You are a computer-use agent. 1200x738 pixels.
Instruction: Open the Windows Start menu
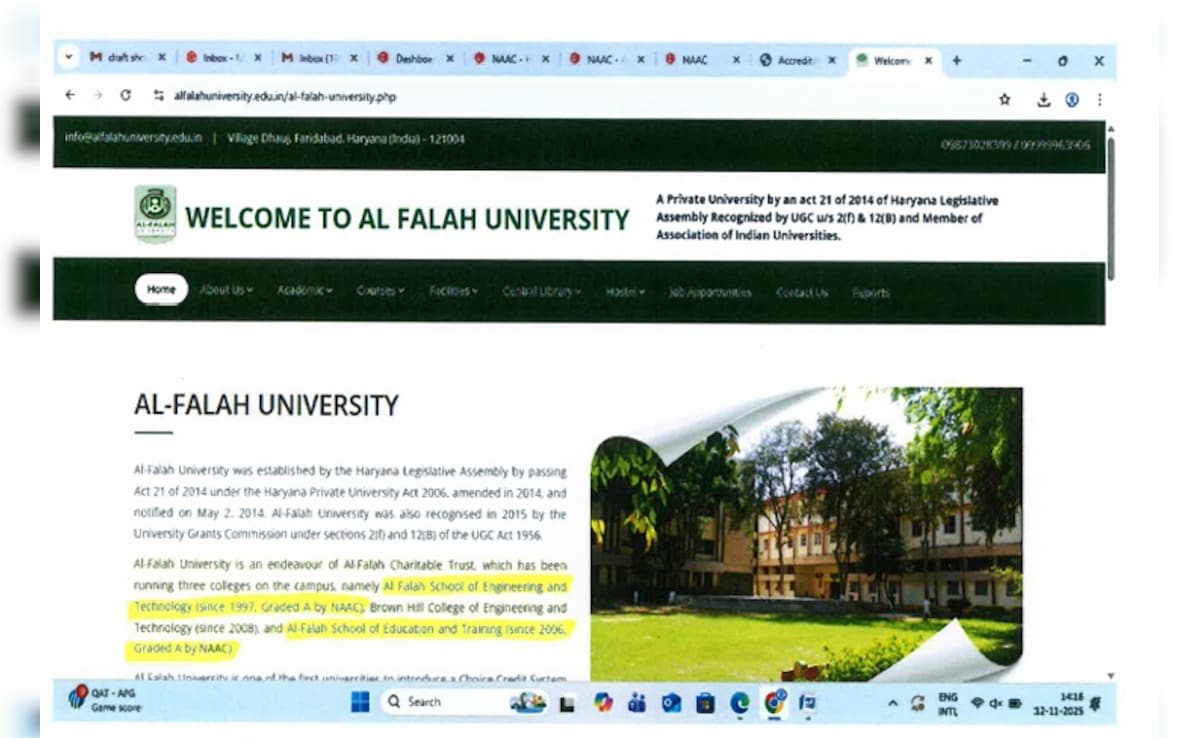(360, 703)
